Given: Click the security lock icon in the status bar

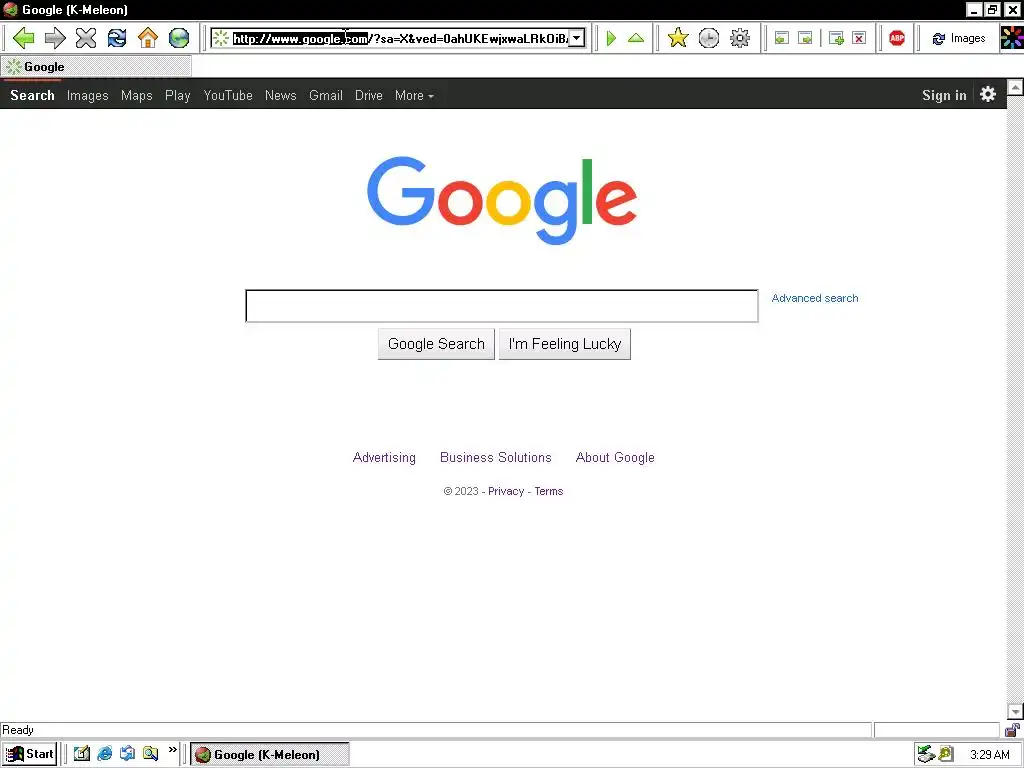Looking at the screenshot, I should click(x=1012, y=729).
